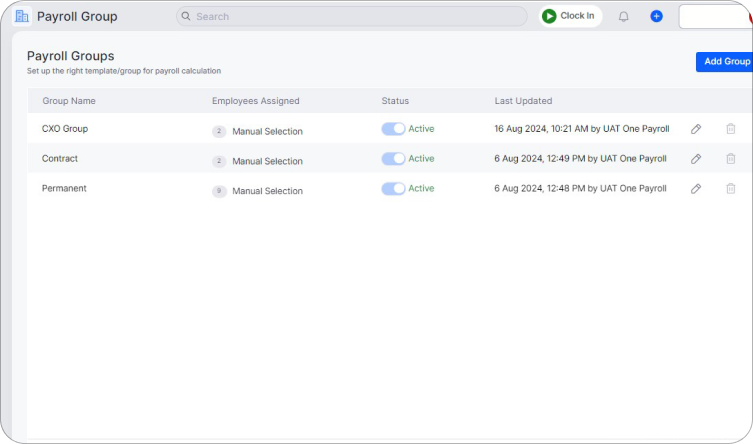
Task: Edit the CXO Group row
Action: tap(696, 129)
